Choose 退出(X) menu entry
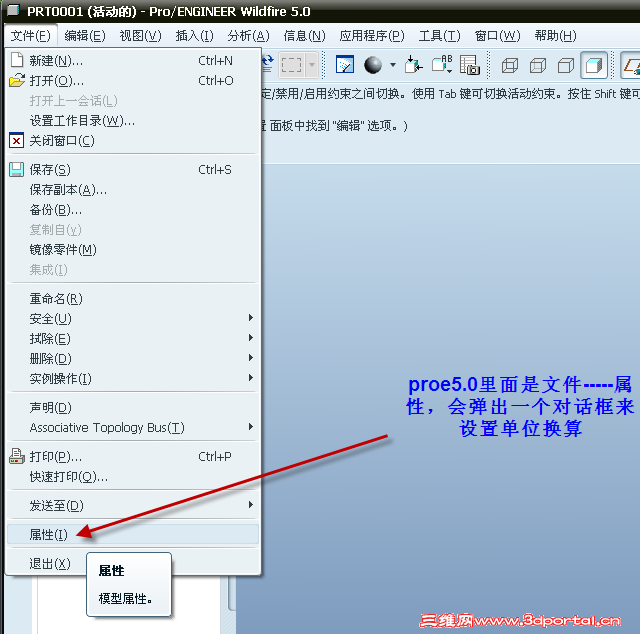Image resolution: width=640 pixels, height=634 pixels. pyautogui.click(x=133, y=563)
